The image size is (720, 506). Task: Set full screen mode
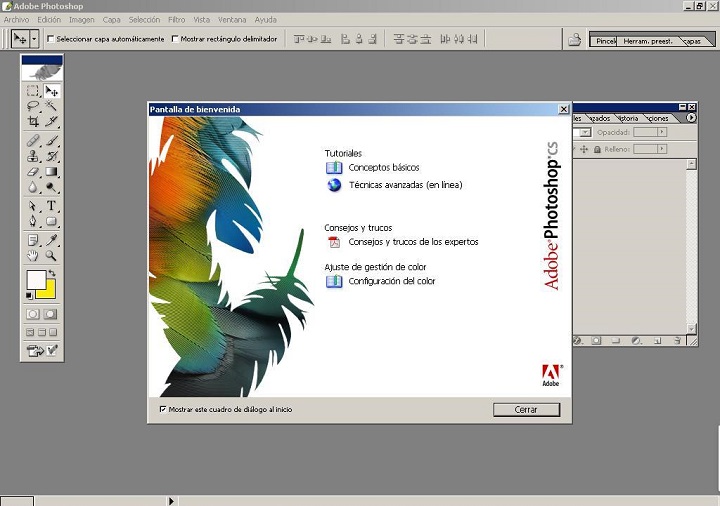pyautogui.click(x=53, y=332)
